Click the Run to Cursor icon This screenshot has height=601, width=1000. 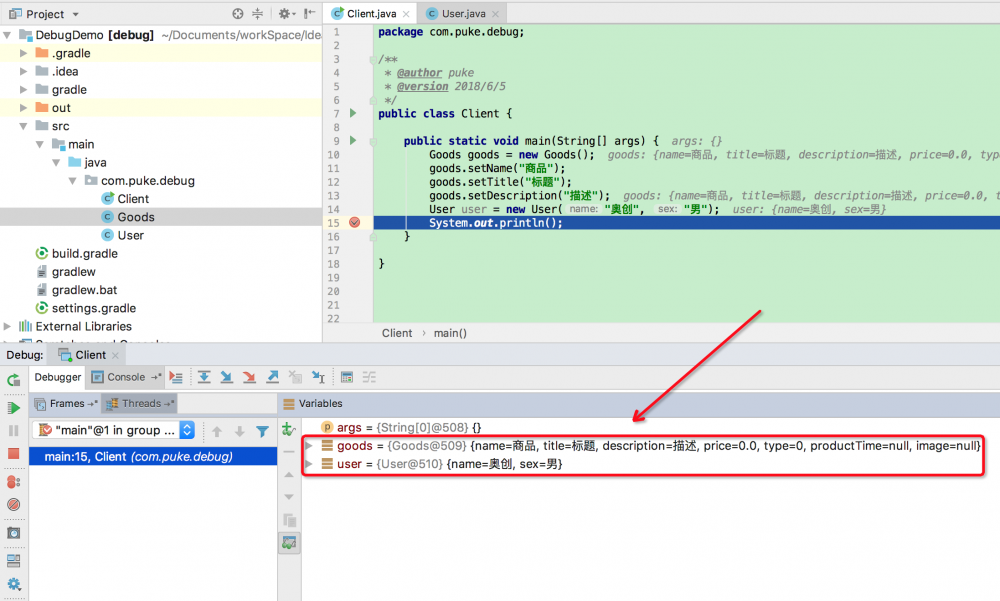pos(318,377)
